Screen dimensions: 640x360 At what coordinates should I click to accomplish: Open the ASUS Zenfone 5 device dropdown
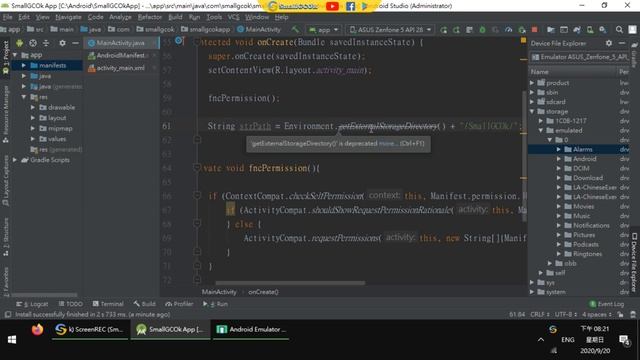[x=391, y=29]
